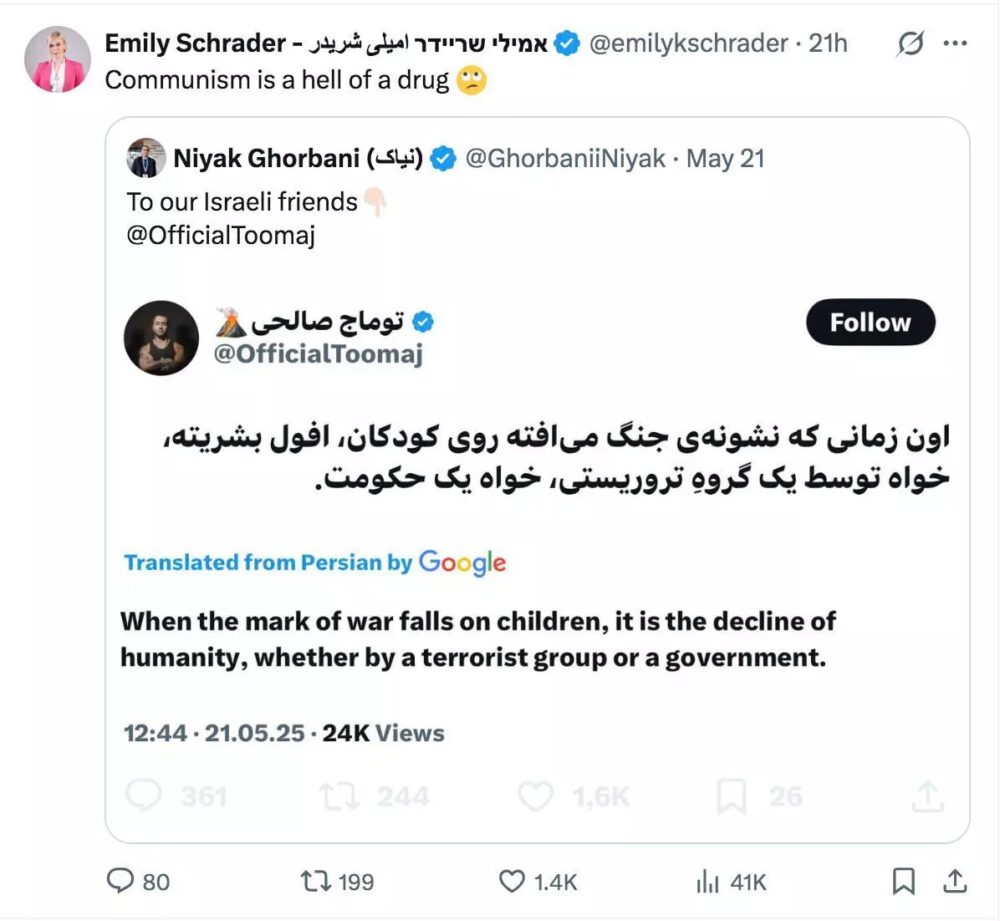1000x921 pixels.
Task: Open the Grok circle-slash icon
Action: pyautogui.click(x=910, y=44)
